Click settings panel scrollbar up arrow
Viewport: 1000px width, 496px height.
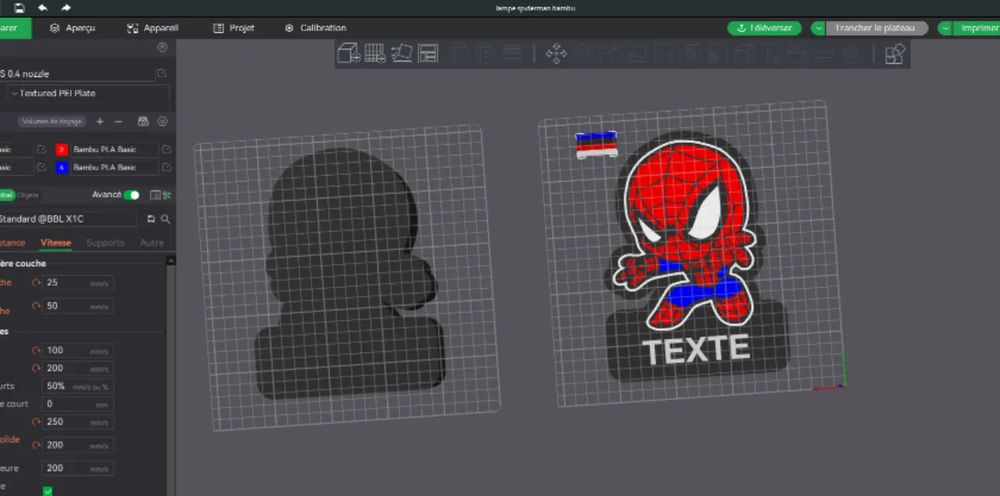171,260
